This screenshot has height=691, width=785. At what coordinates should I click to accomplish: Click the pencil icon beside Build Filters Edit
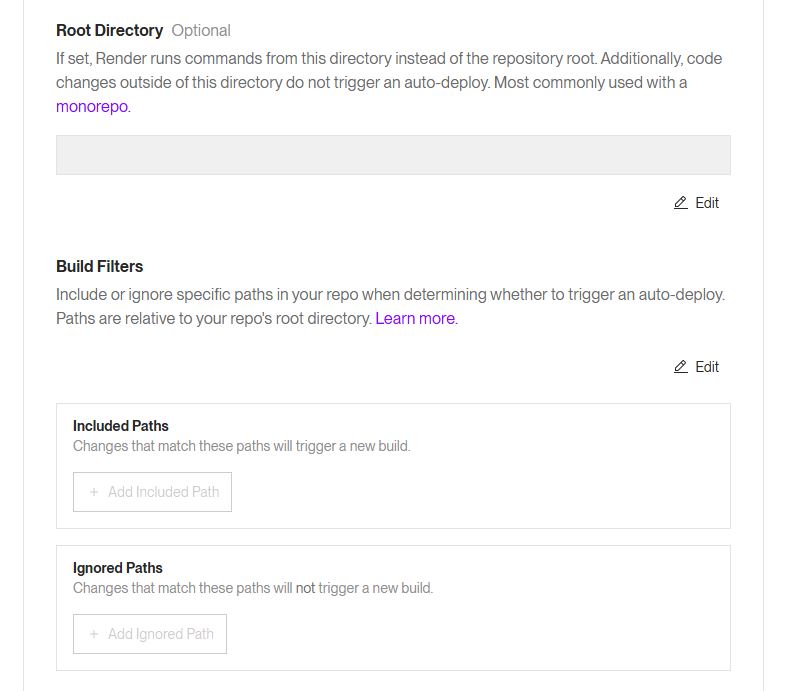[681, 367]
